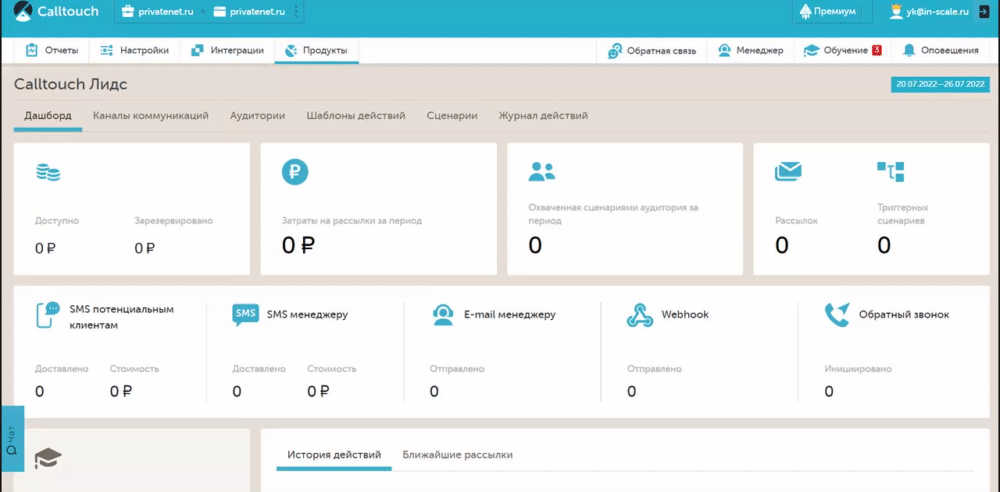Click the Calltouch logo
Screen dimensions: 1000x492
(55, 11)
